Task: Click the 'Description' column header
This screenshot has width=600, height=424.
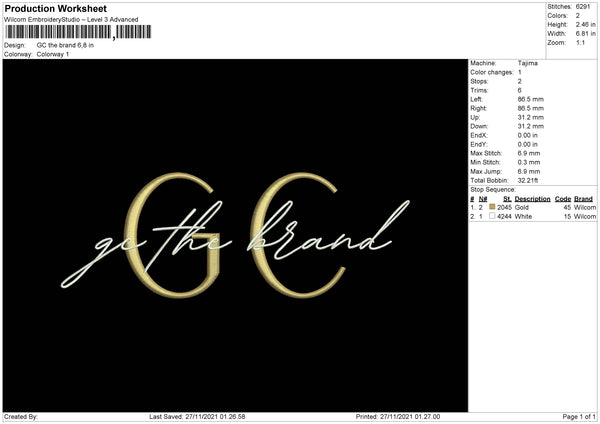Action: [x=532, y=199]
